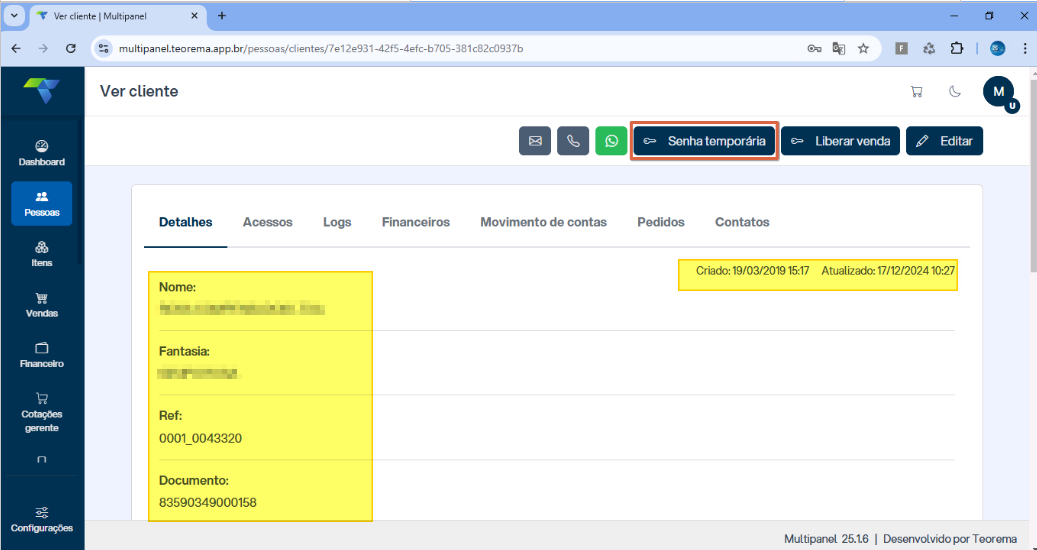Image resolution: width=1037 pixels, height=550 pixels.
Task: Open the Extensions puzzle icon
Action: (x=956, y=48)
